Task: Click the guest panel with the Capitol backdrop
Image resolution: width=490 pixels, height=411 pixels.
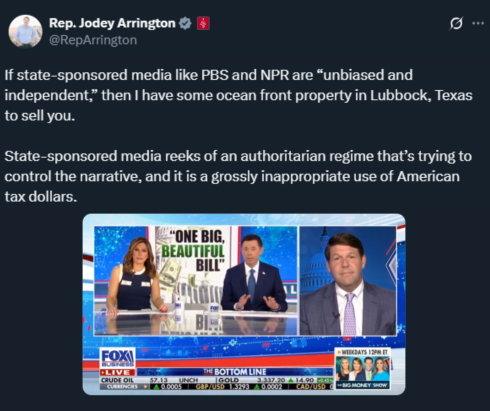Action: 348,281
